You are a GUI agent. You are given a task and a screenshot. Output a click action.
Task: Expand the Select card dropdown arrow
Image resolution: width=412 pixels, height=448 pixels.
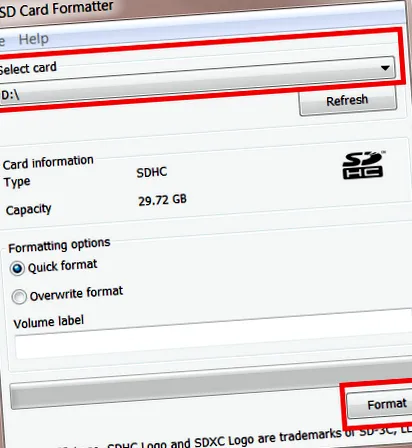coord(385,68)
